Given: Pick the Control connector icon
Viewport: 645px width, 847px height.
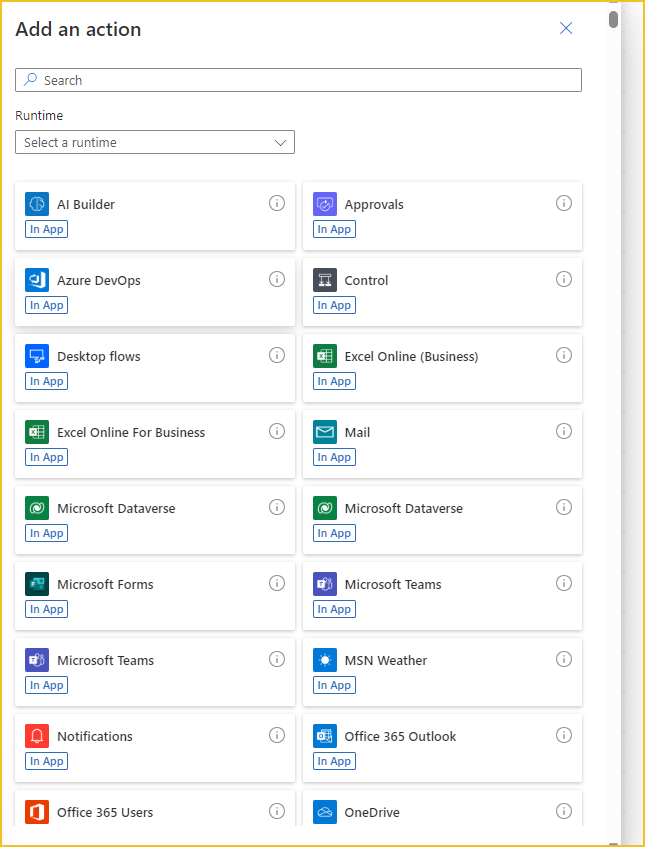Looking at the screenshot, I should pyautogui.click(x=325, y=280).
